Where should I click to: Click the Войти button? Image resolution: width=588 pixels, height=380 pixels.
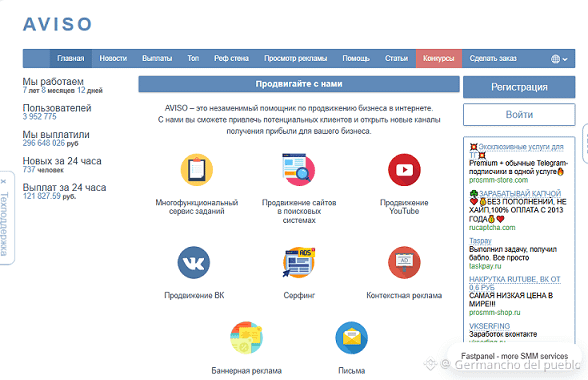[x=519, y=114]
